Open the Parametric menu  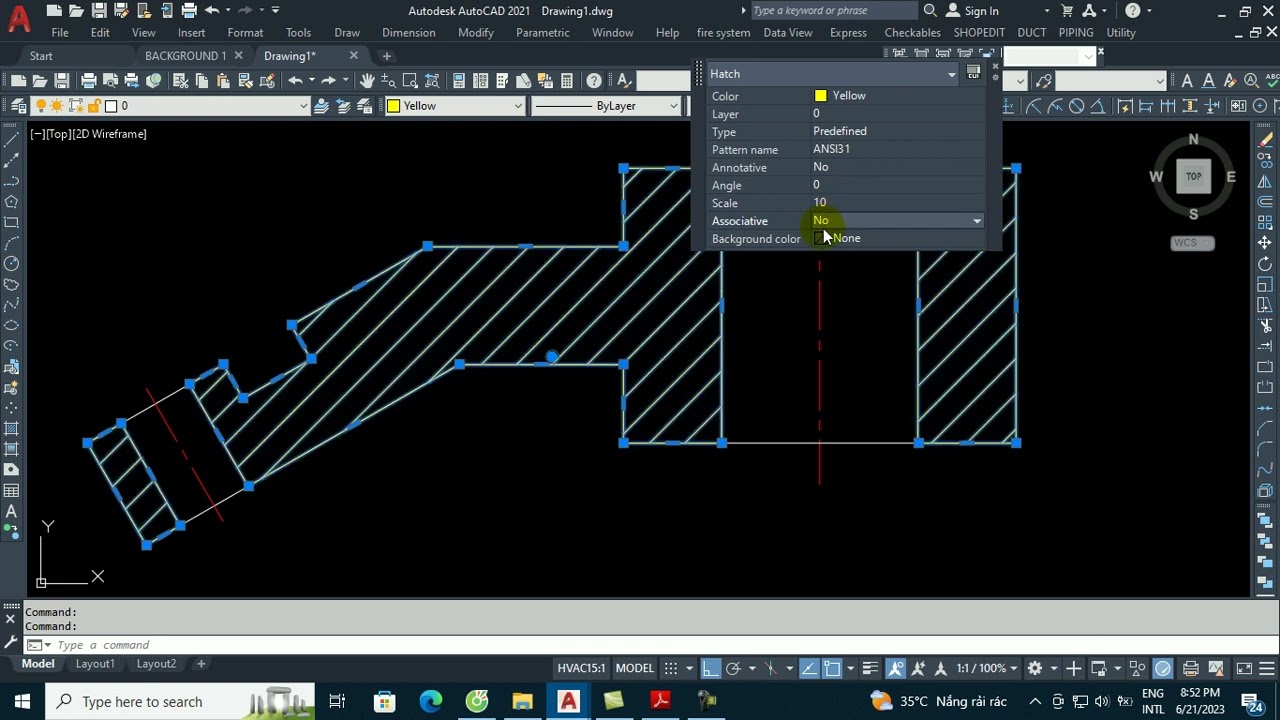(x=543, y=33)
